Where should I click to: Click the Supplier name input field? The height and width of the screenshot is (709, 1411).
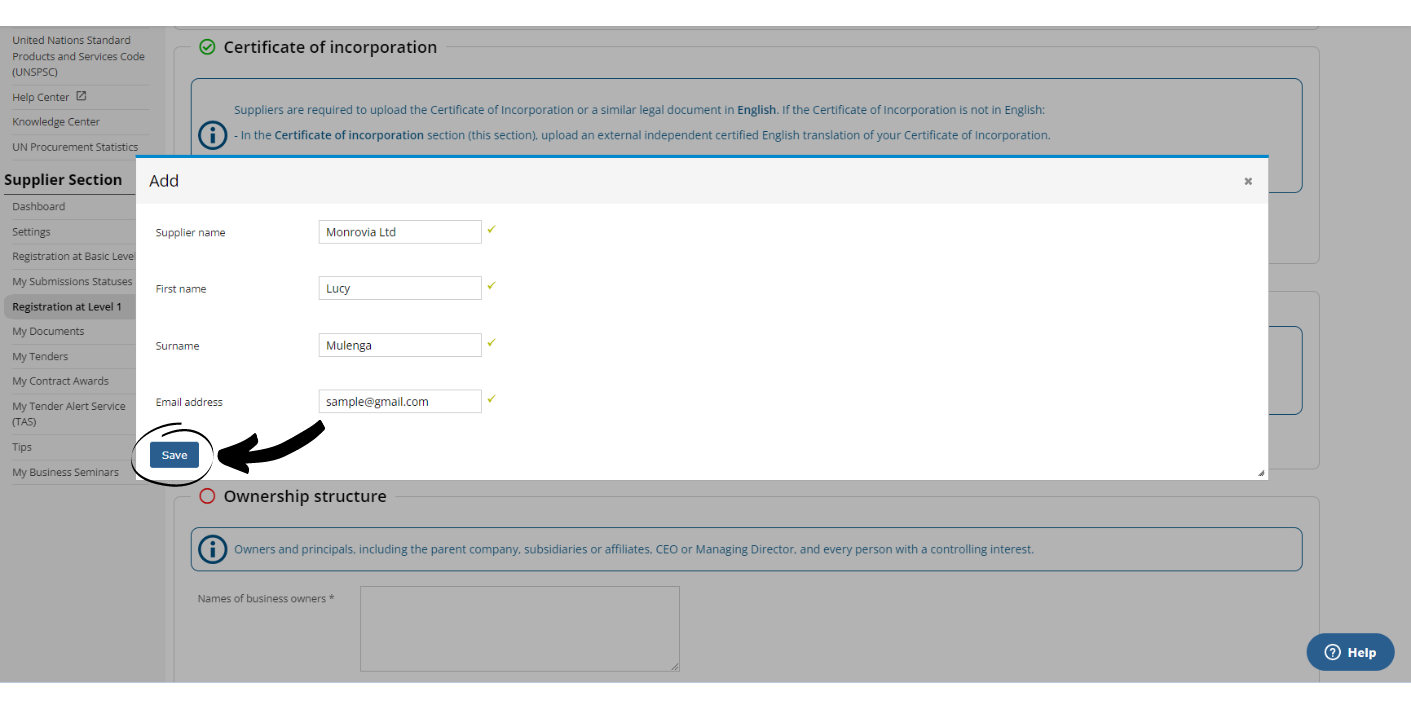coord(400,232)
